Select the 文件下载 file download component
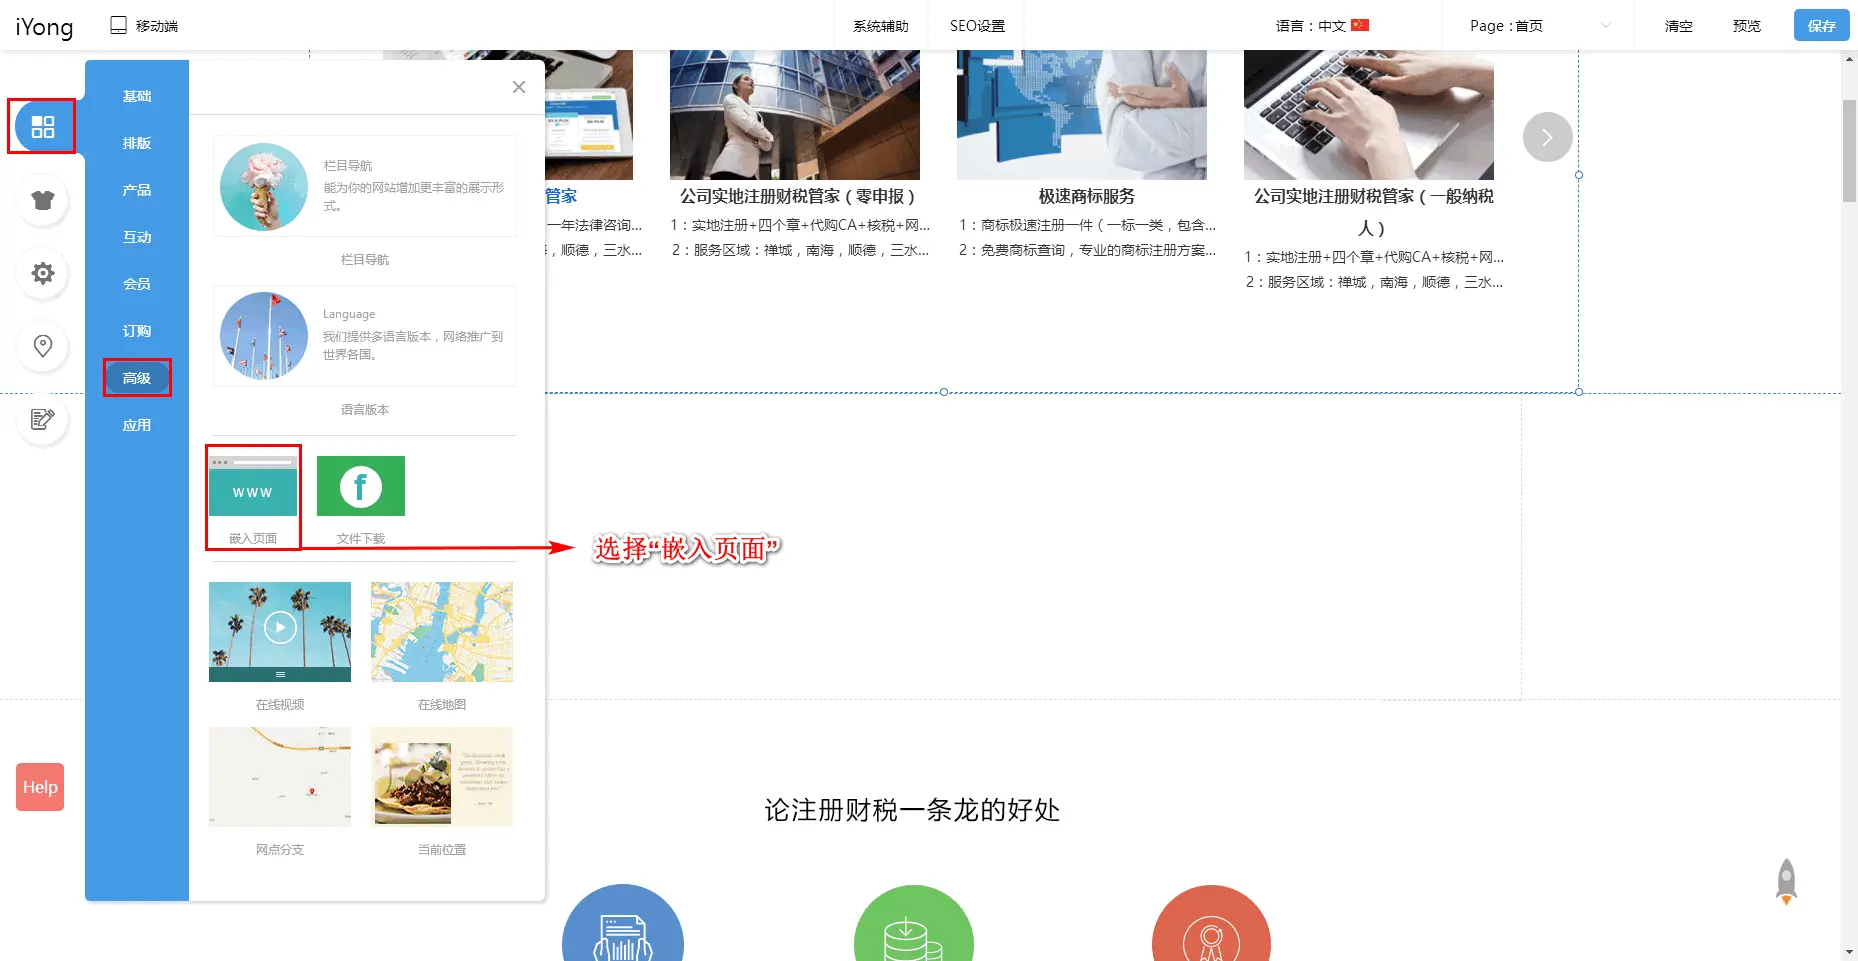Image resolution: width=1858 pixels, height=961 pixels. point(360,487)
